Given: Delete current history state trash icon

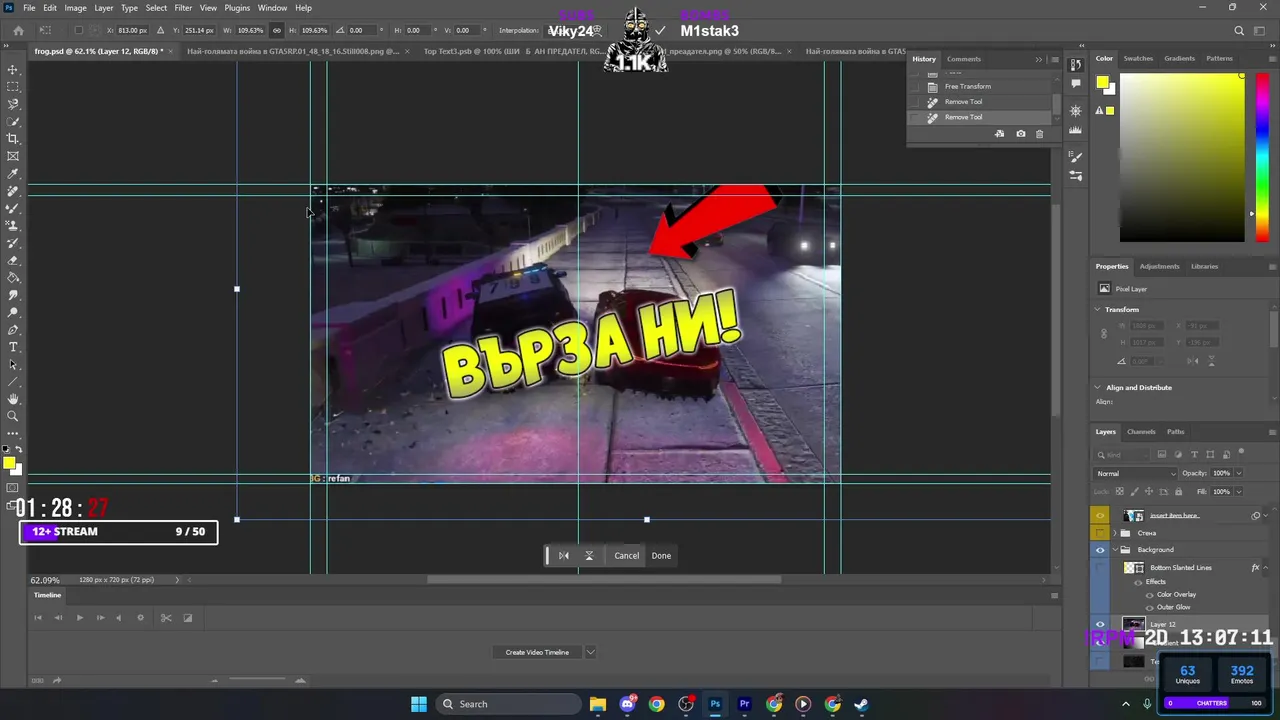Looking at the screenshot, I should (x=1039, y=134).
